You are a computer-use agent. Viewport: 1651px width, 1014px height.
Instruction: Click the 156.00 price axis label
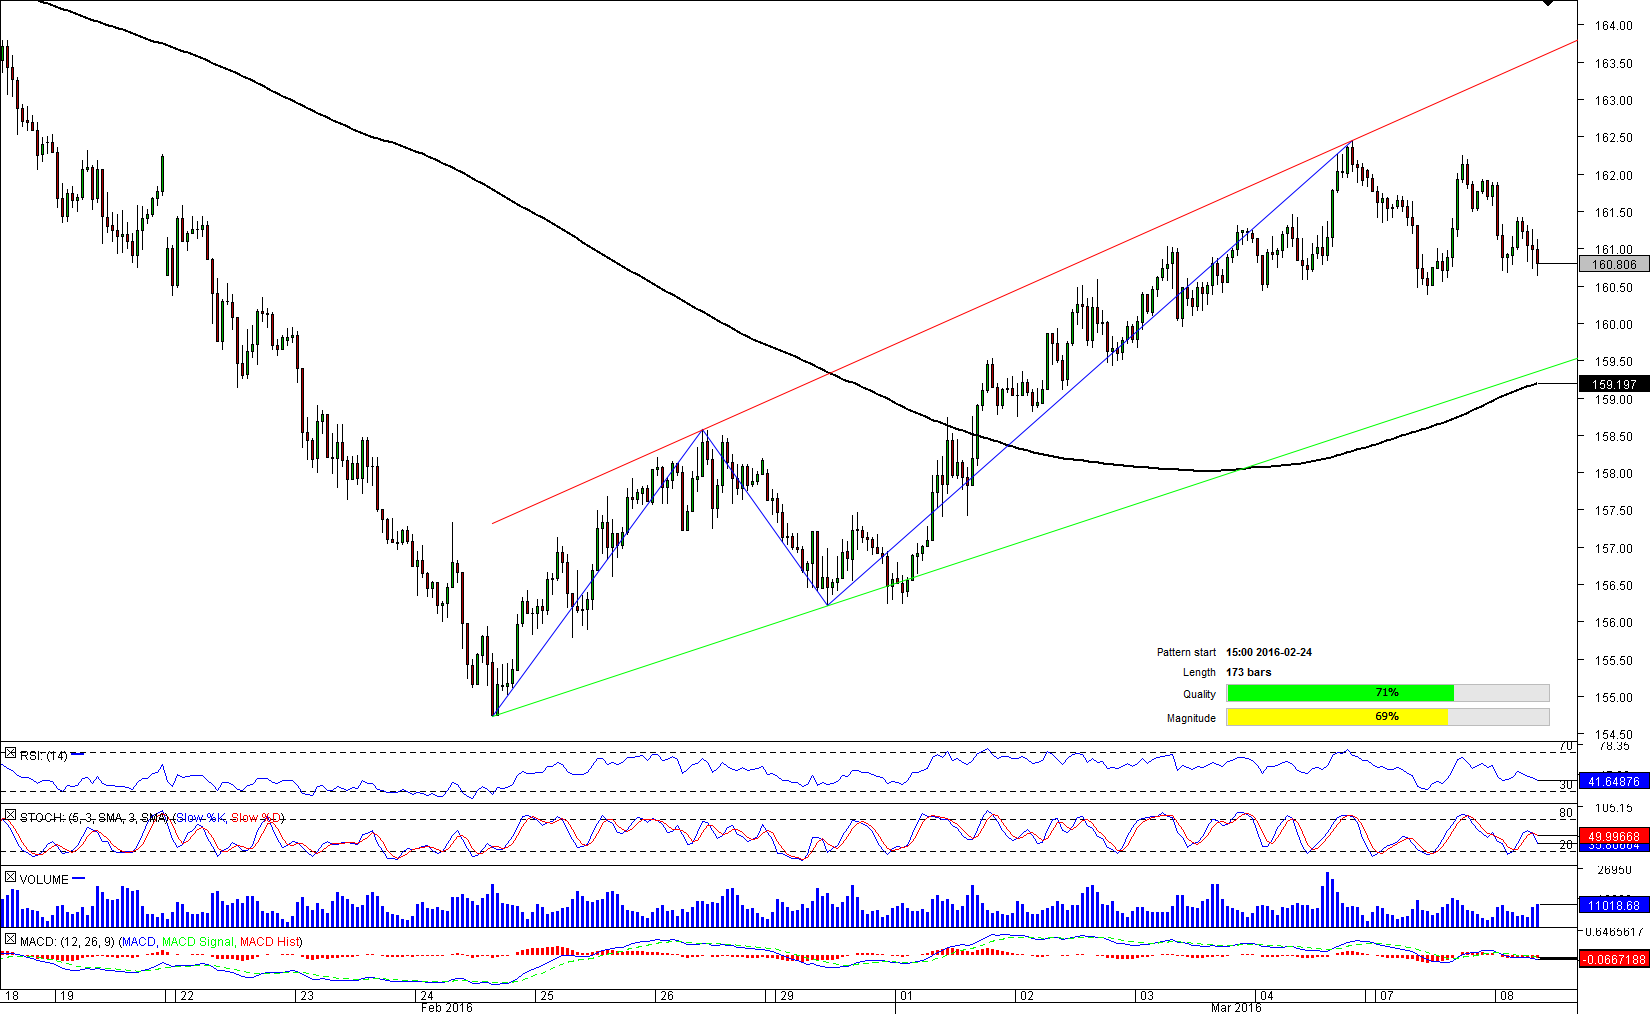(x=1613, y=623)
